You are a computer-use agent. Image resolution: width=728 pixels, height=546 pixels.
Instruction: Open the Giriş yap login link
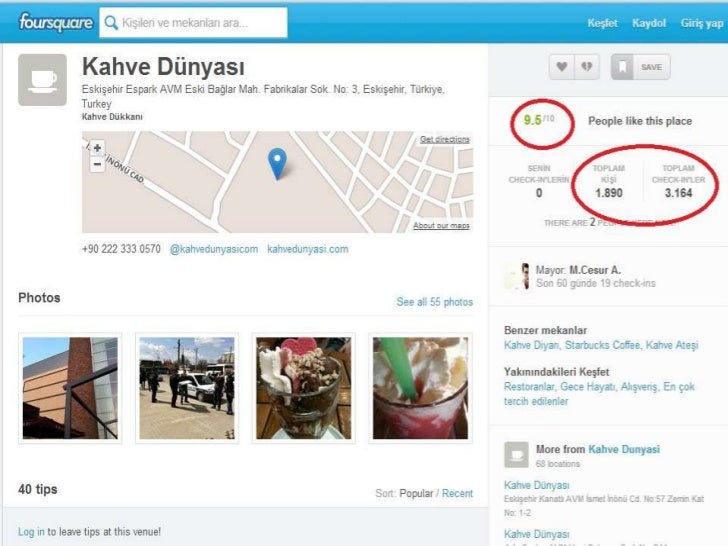coord(702,23)
